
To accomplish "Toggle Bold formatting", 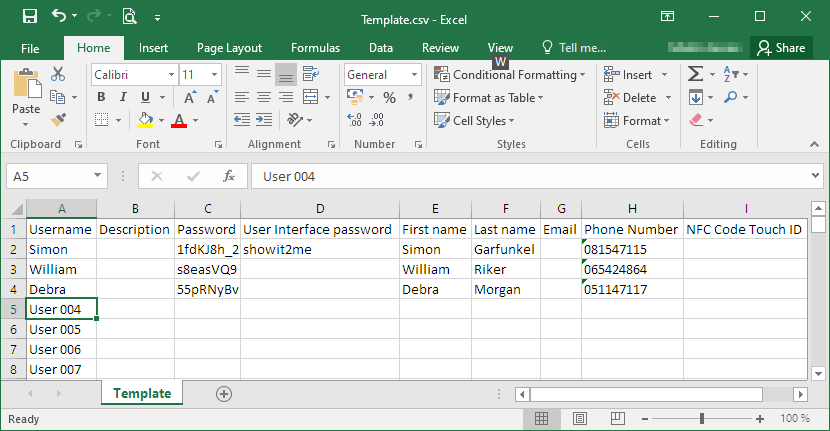I will (x=101, y=97).
